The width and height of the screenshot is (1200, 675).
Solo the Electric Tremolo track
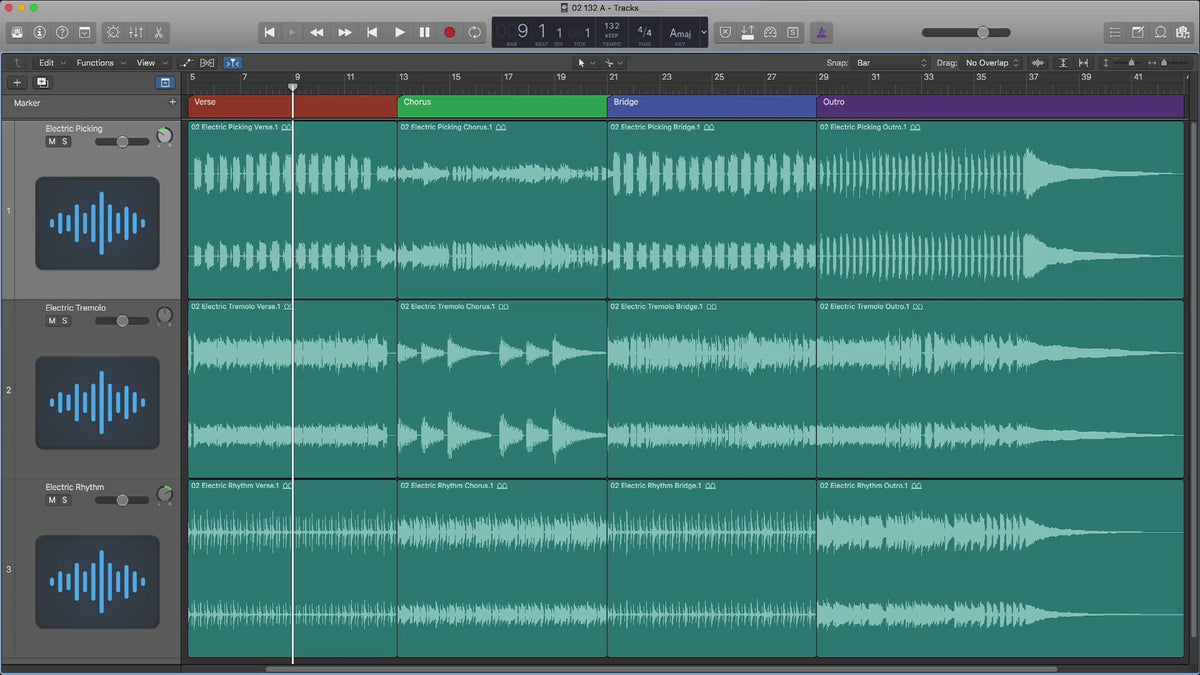coord(65,321)
